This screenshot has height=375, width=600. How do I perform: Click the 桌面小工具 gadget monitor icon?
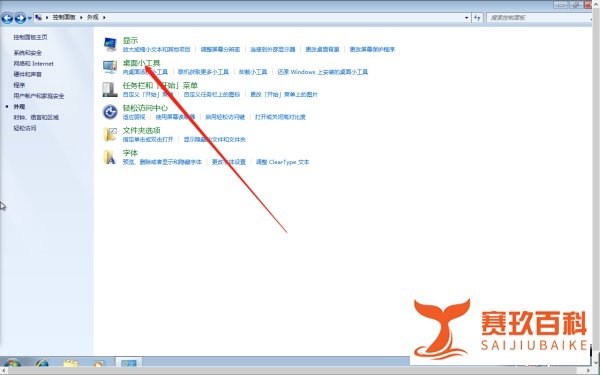[110, 67]
